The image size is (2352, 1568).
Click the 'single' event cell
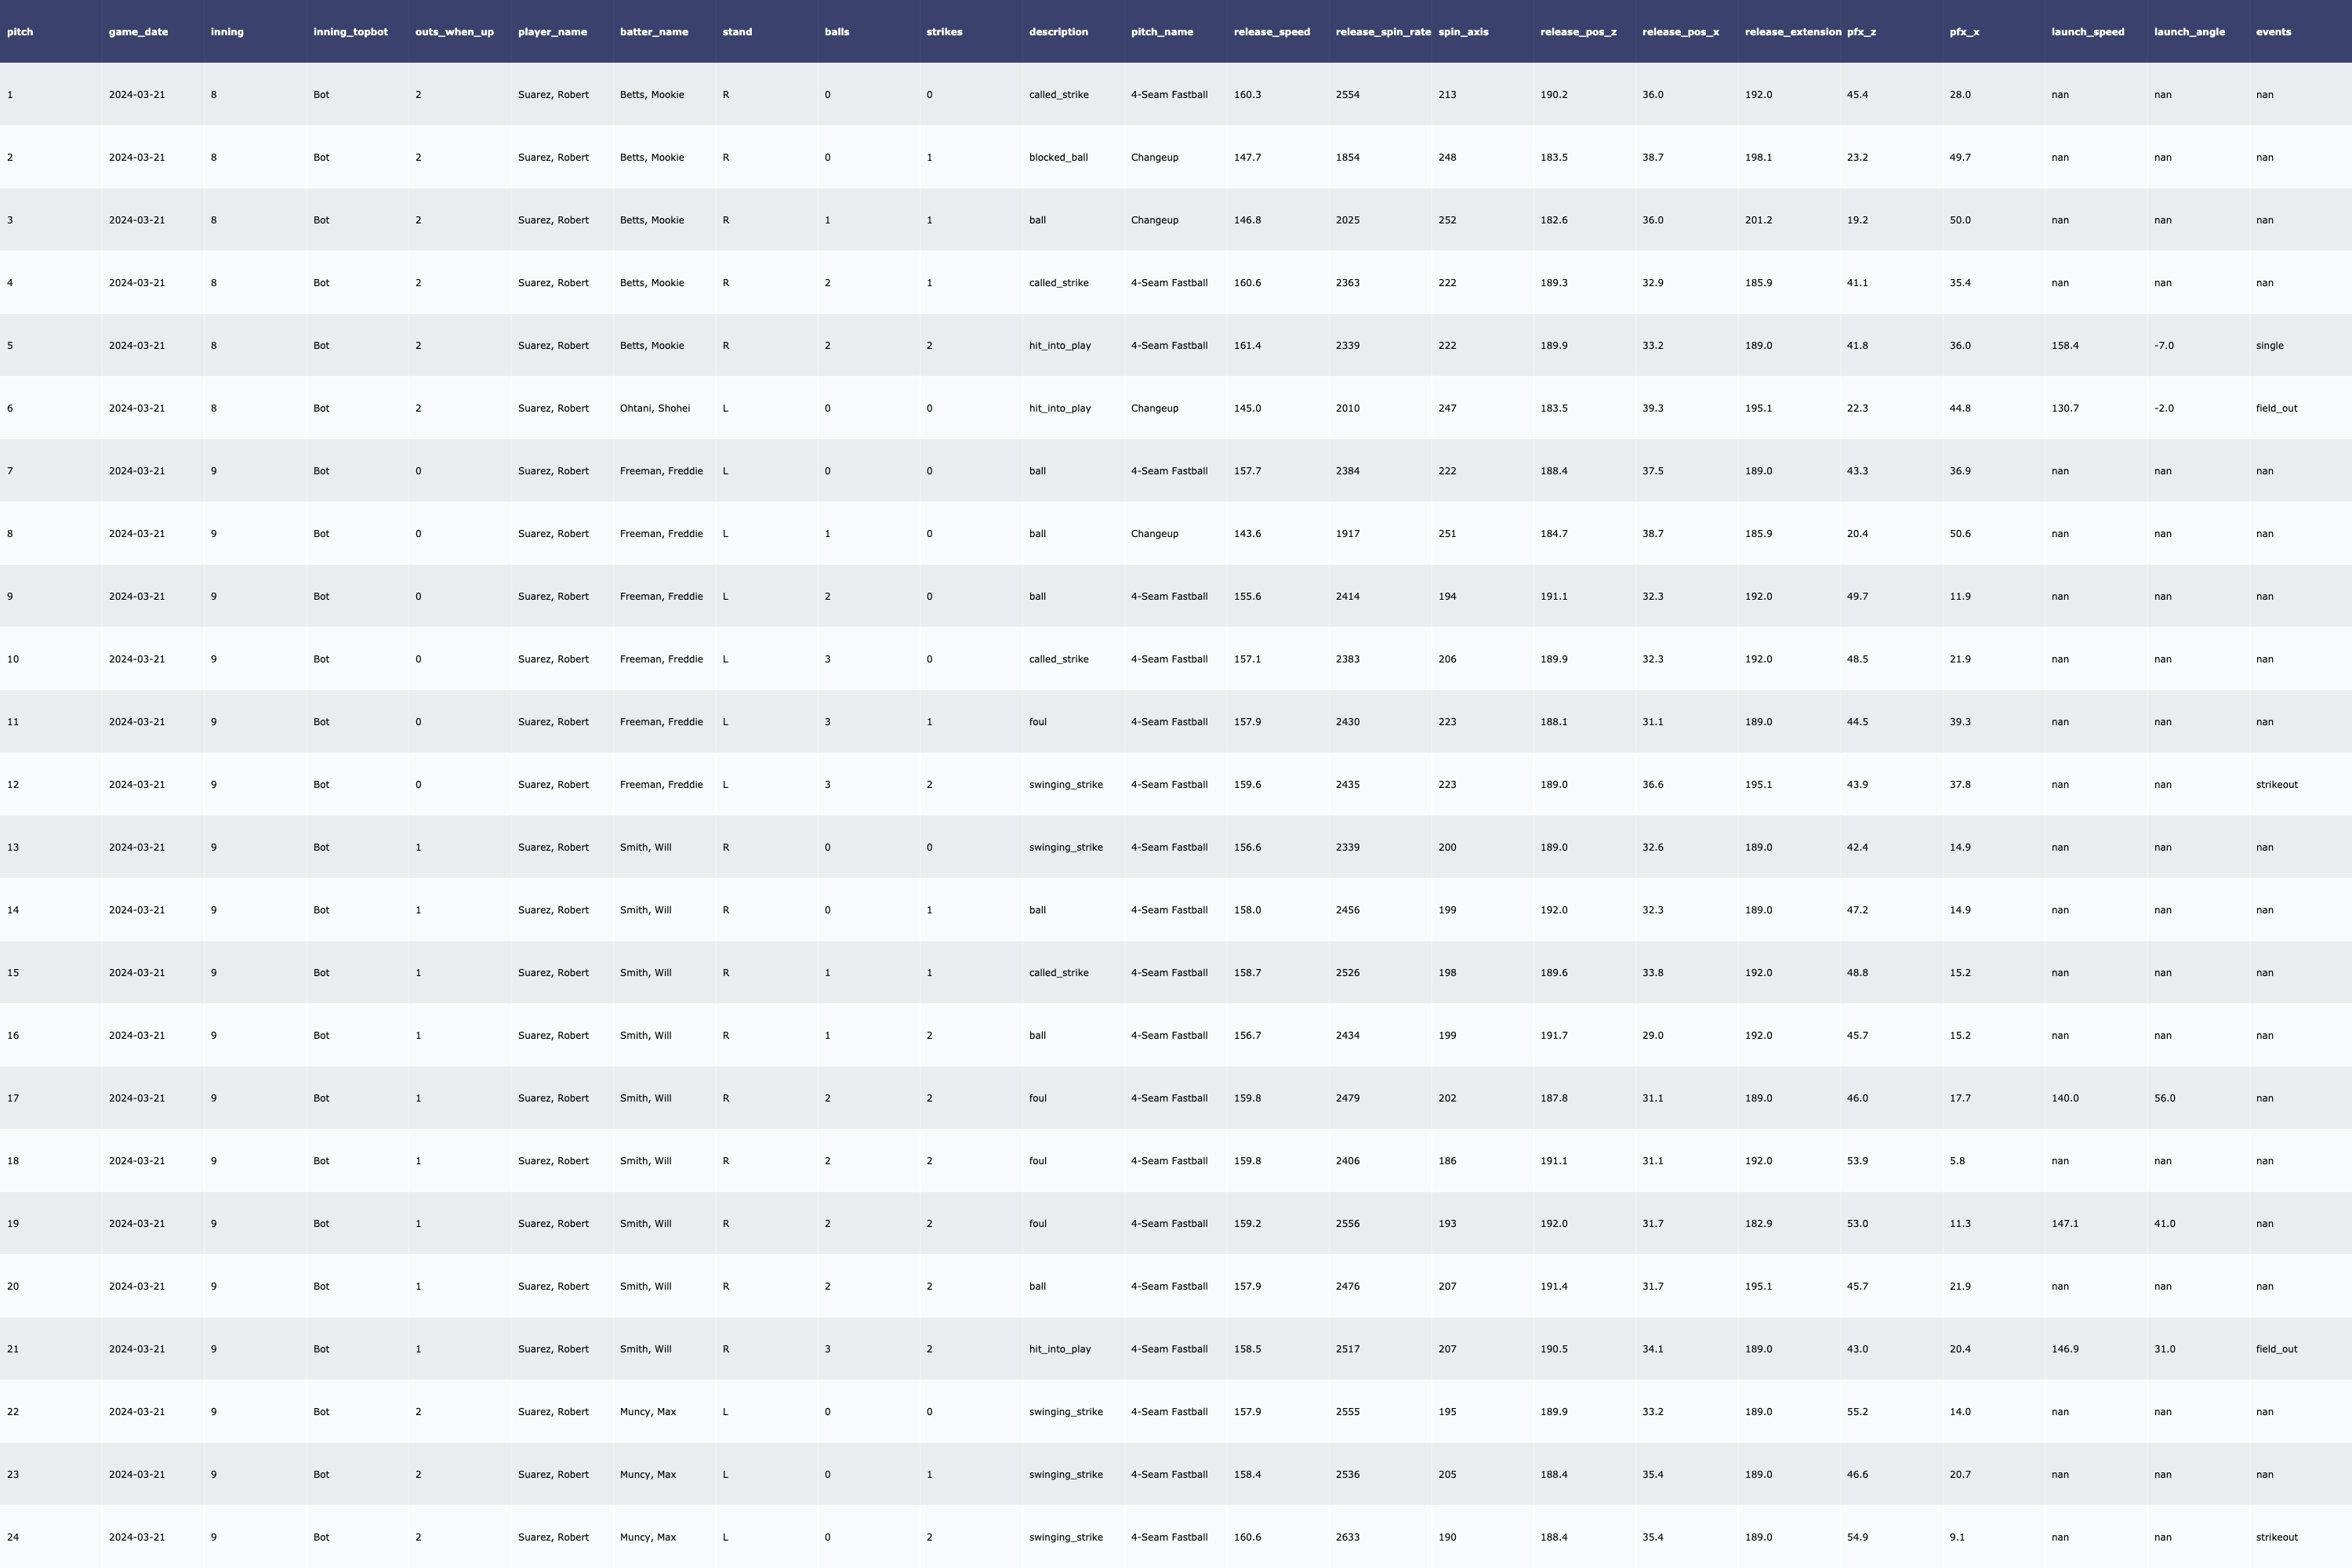click(x=2269, y=346)
